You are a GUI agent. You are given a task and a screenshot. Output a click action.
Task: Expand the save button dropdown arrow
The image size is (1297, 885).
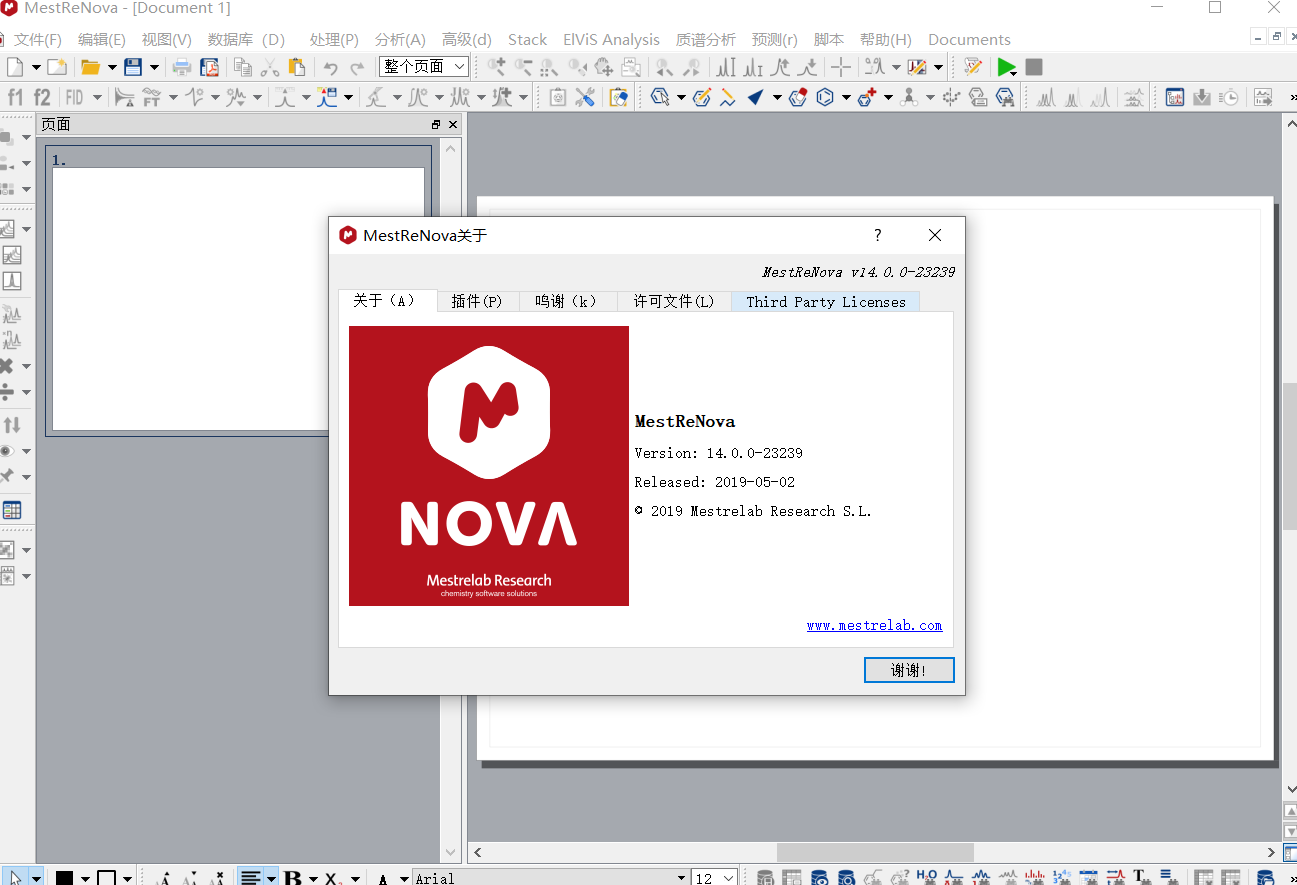(x=152, y=67)
